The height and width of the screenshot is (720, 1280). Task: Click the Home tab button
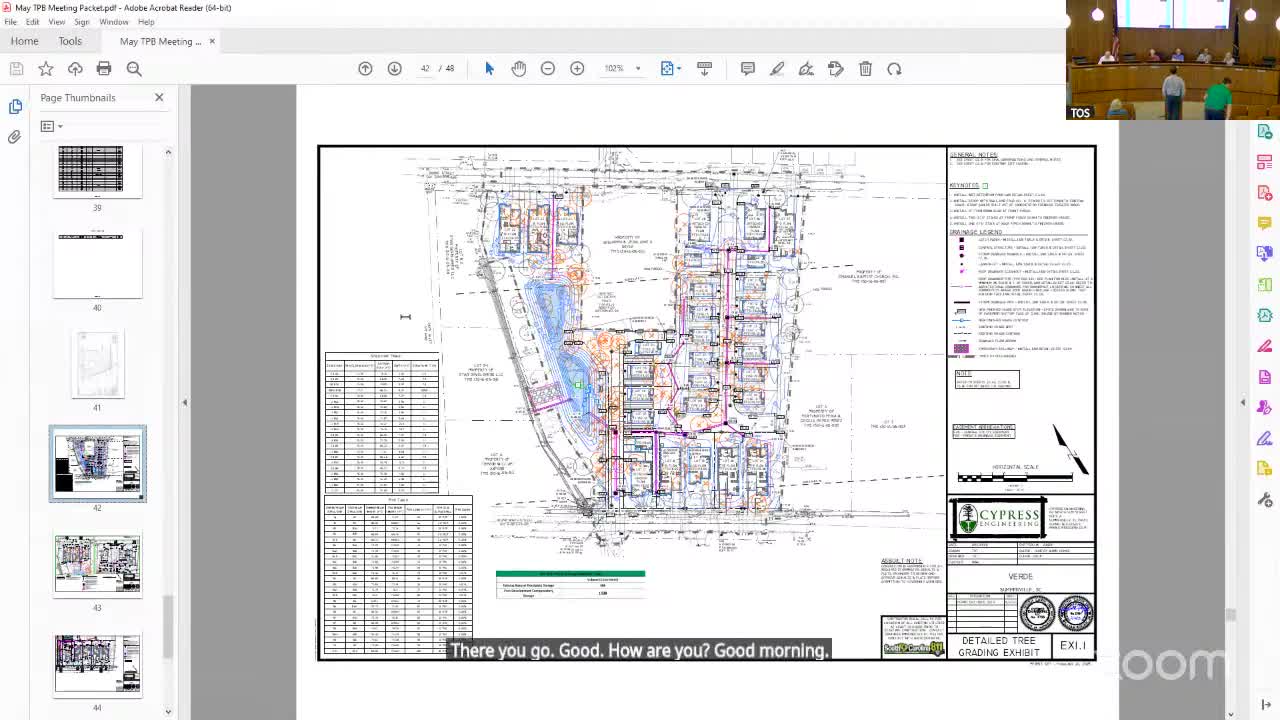(24, 41)
